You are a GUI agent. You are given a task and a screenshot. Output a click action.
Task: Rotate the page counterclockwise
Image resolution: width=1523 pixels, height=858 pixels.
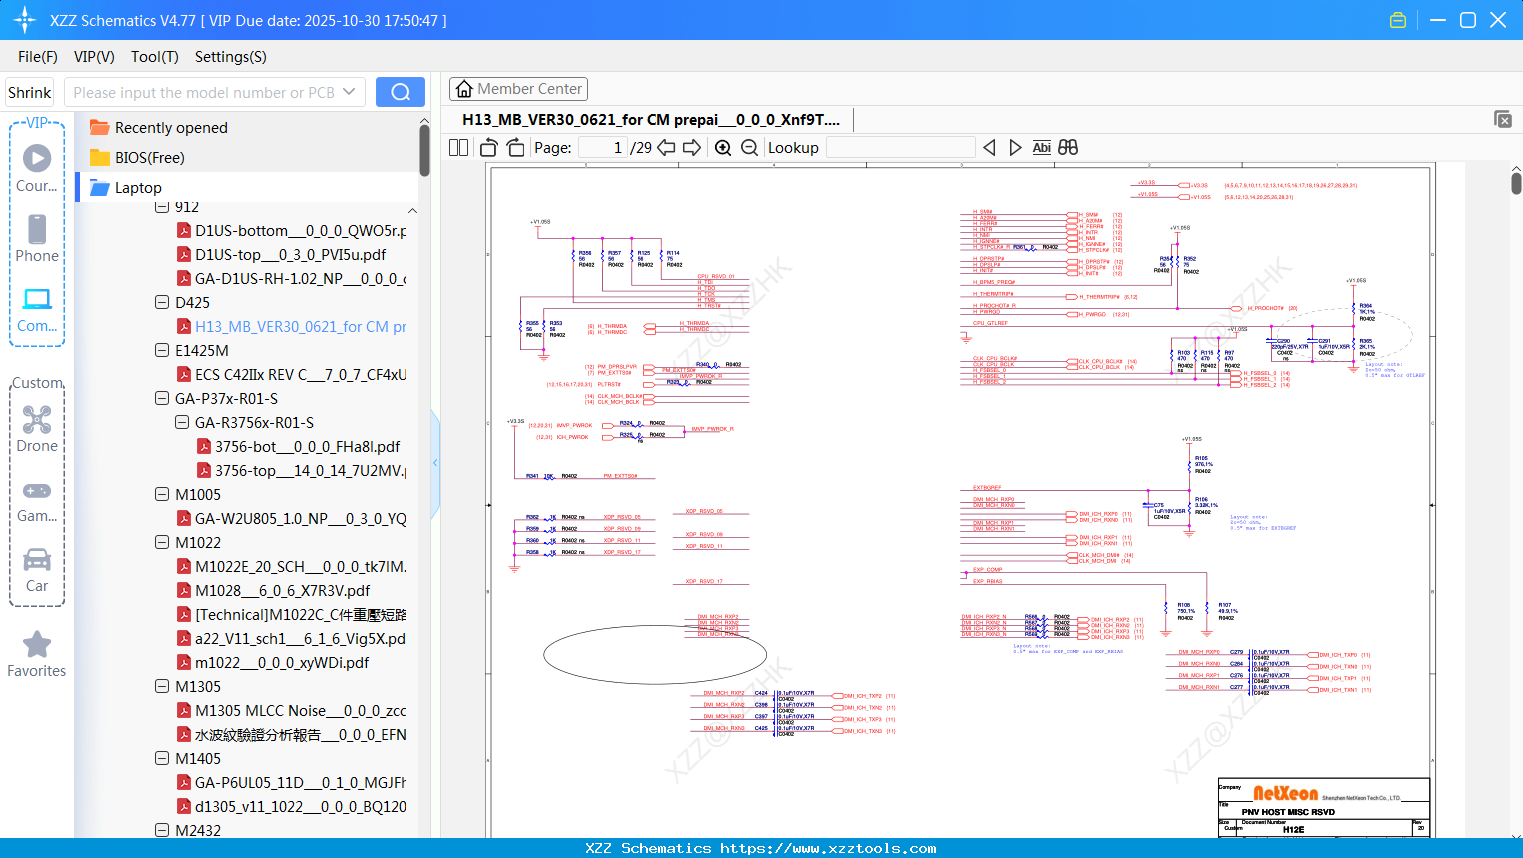(489, 148)
